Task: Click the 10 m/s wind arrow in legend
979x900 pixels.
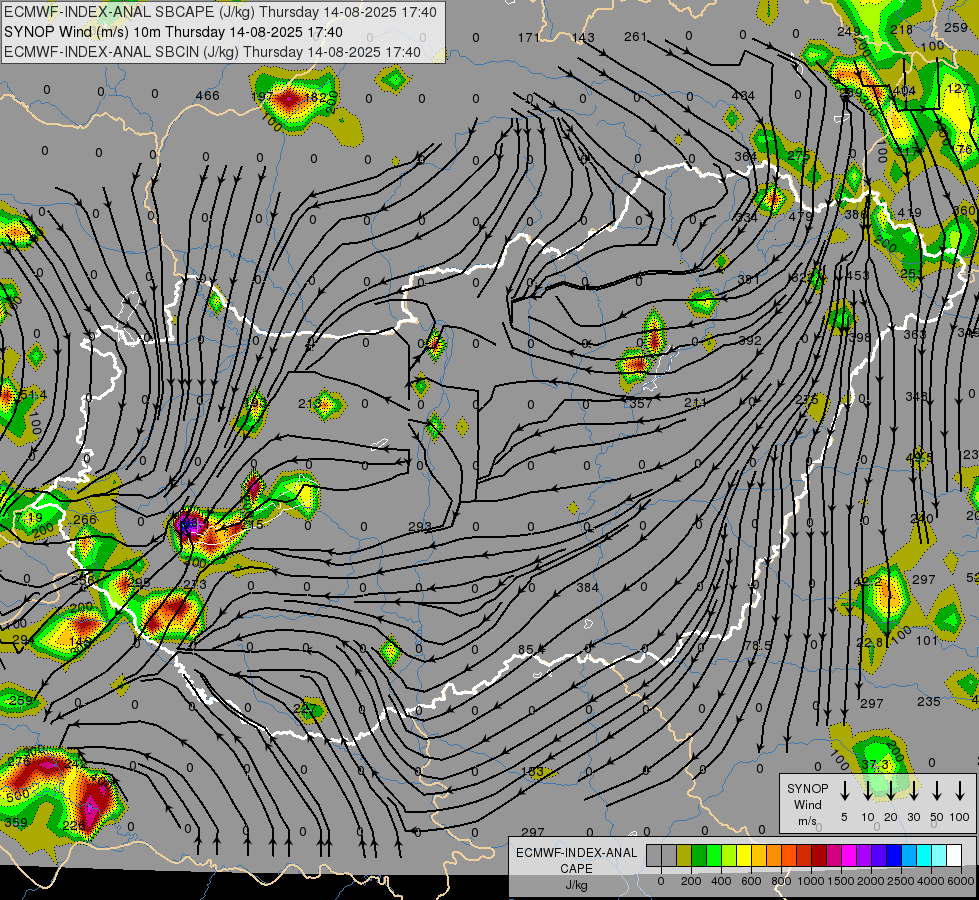Action: tap(867, 791)
